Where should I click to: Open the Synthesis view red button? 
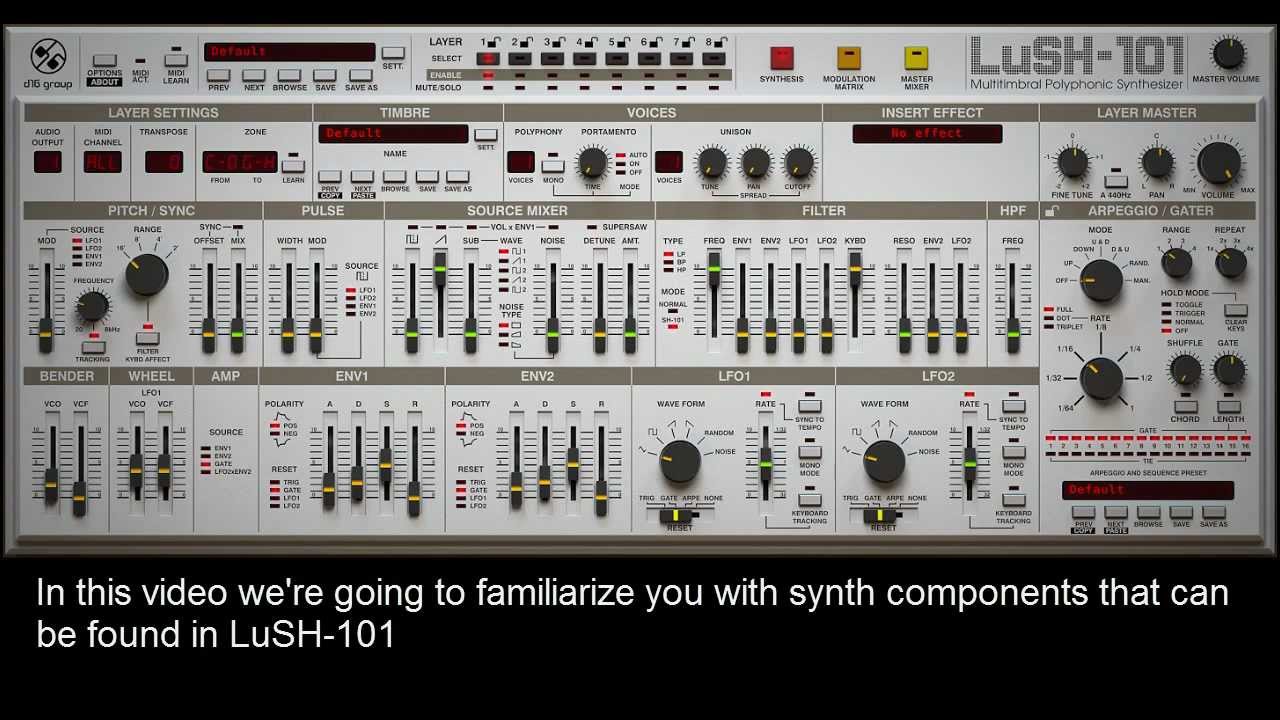click(781, 57)
